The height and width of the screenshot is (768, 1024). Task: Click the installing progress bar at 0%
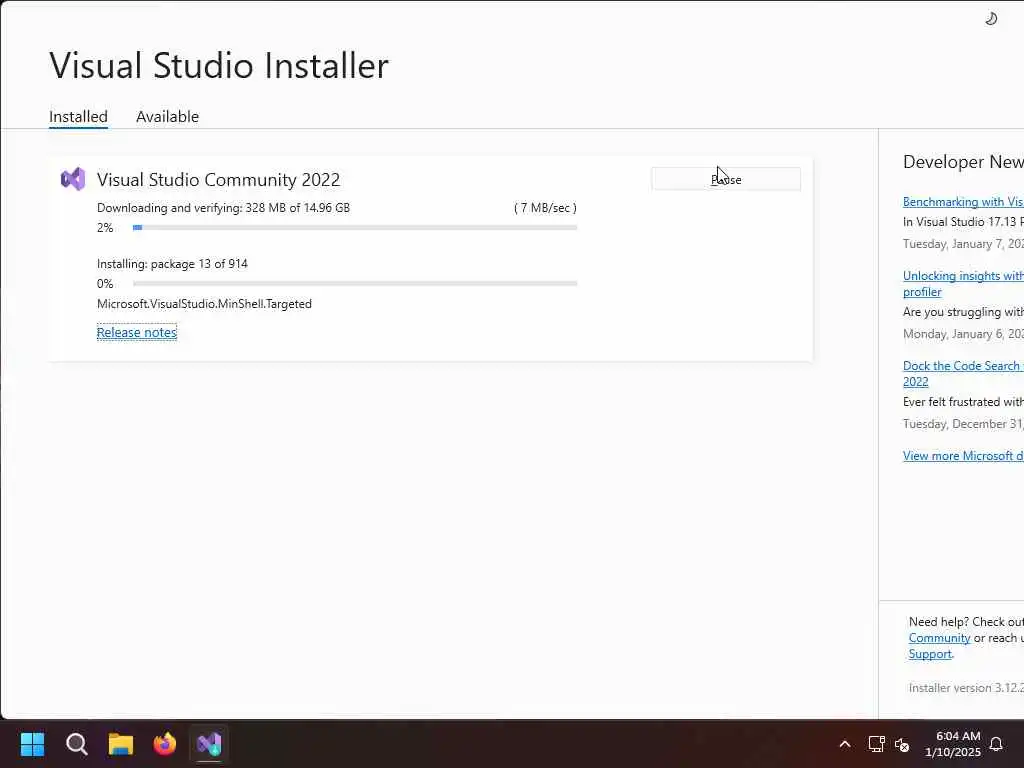355,284
